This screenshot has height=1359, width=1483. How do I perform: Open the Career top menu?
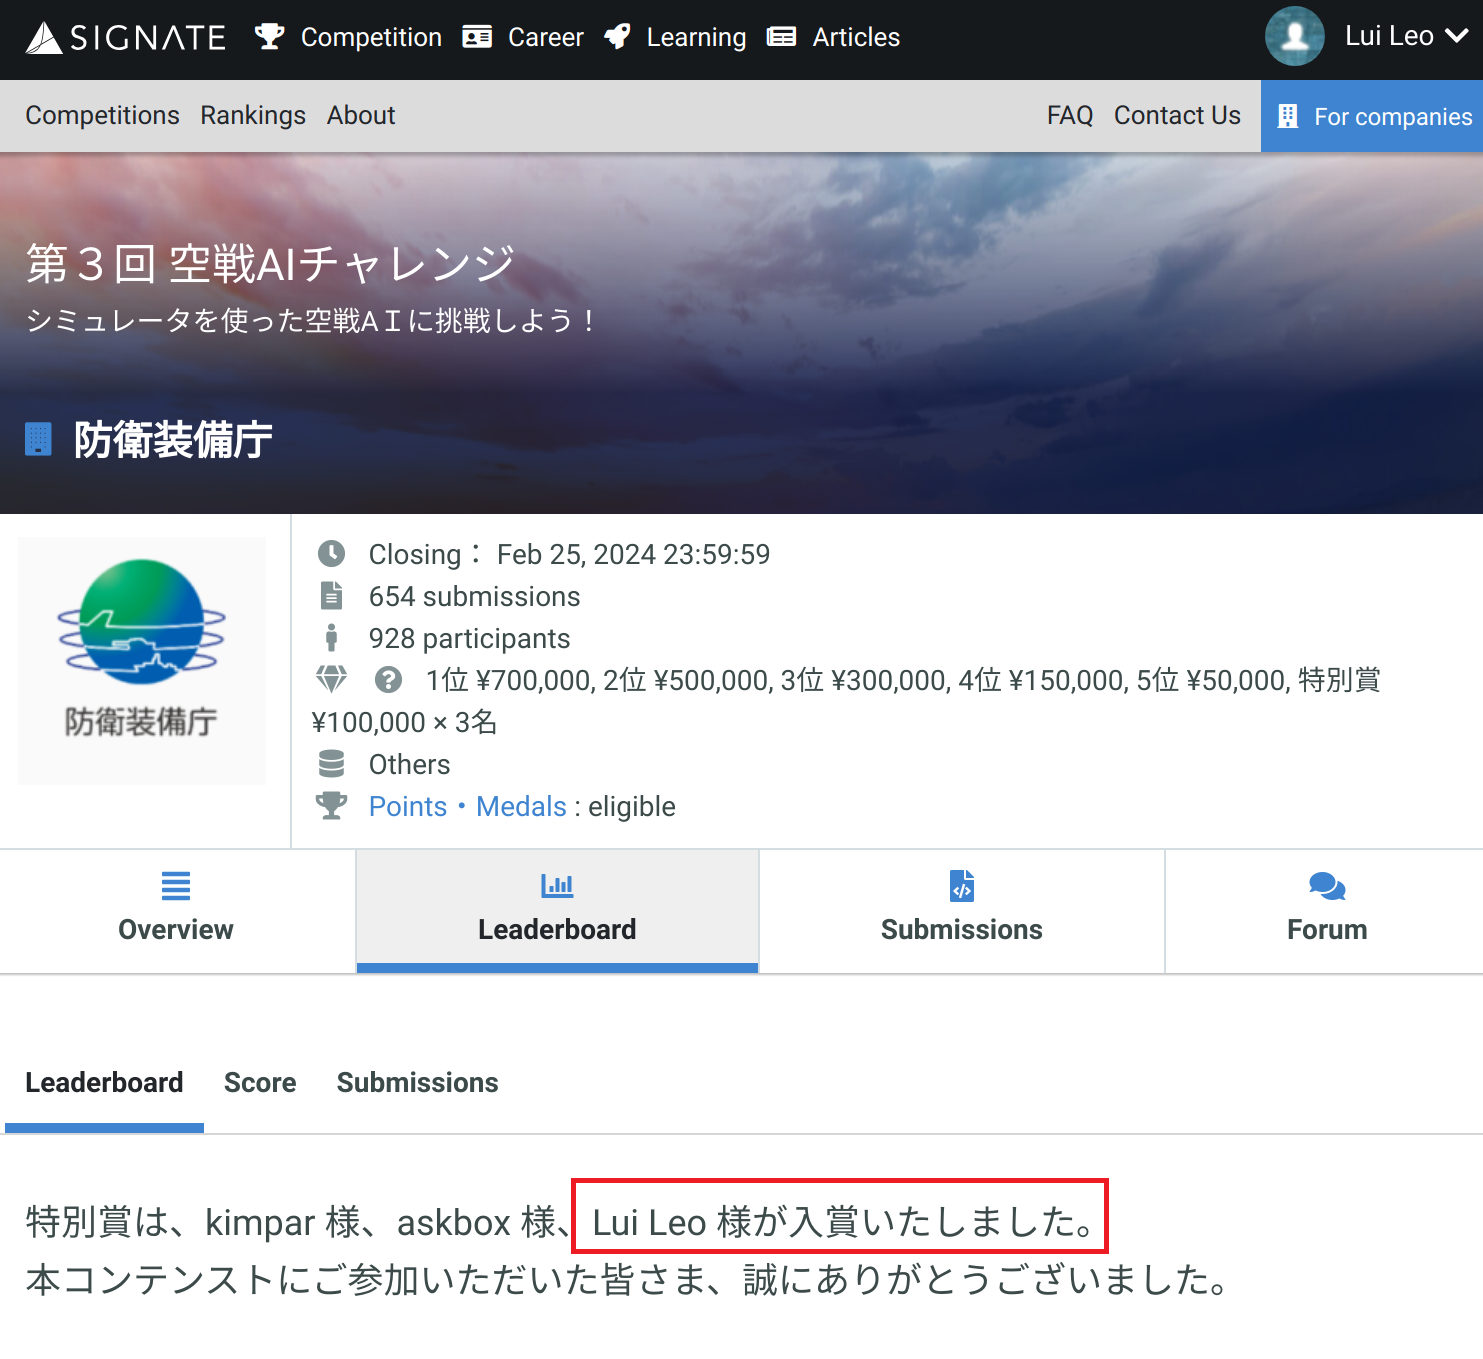click(523, 37)
